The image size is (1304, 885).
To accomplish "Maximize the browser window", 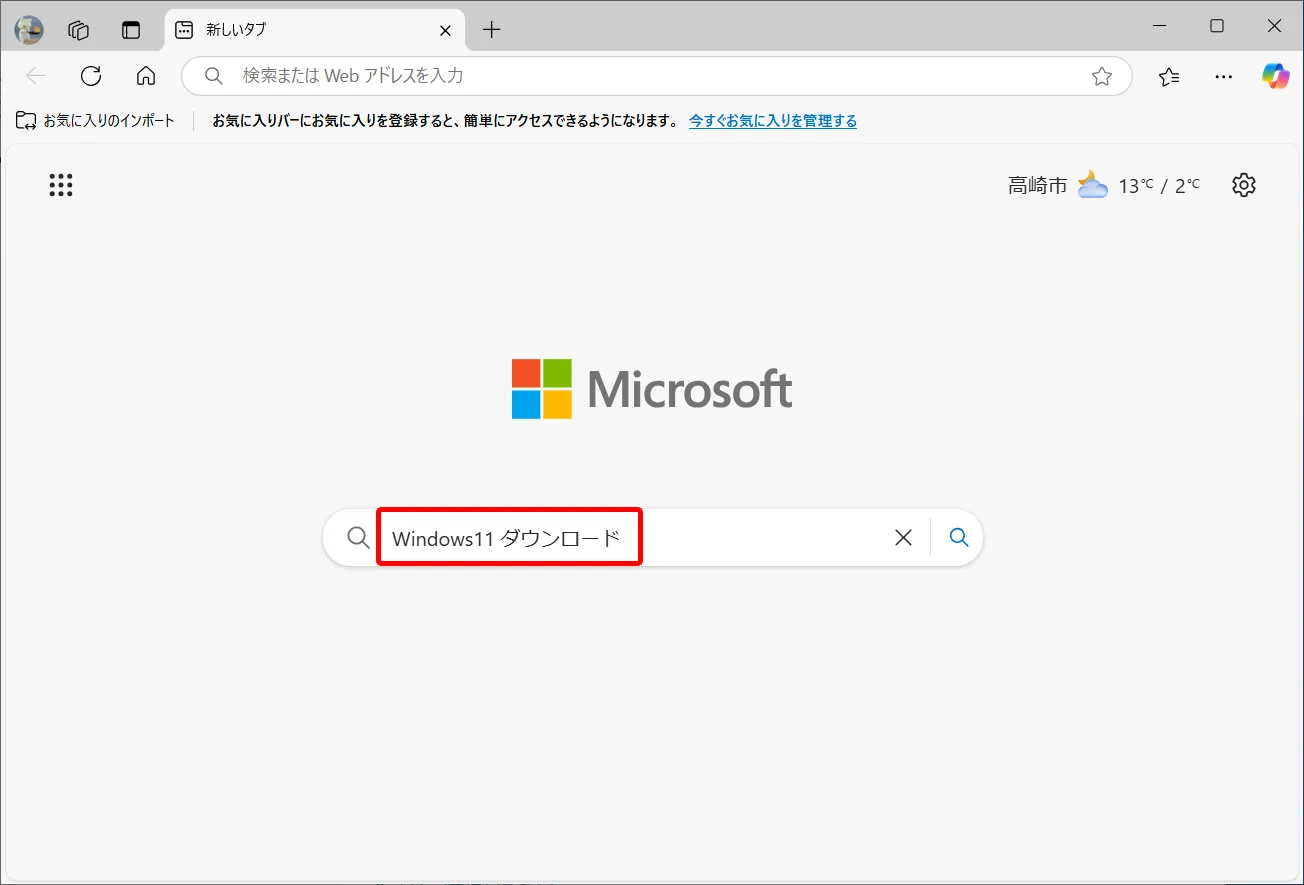I will pyautogui.click(x=1217, y=27).
